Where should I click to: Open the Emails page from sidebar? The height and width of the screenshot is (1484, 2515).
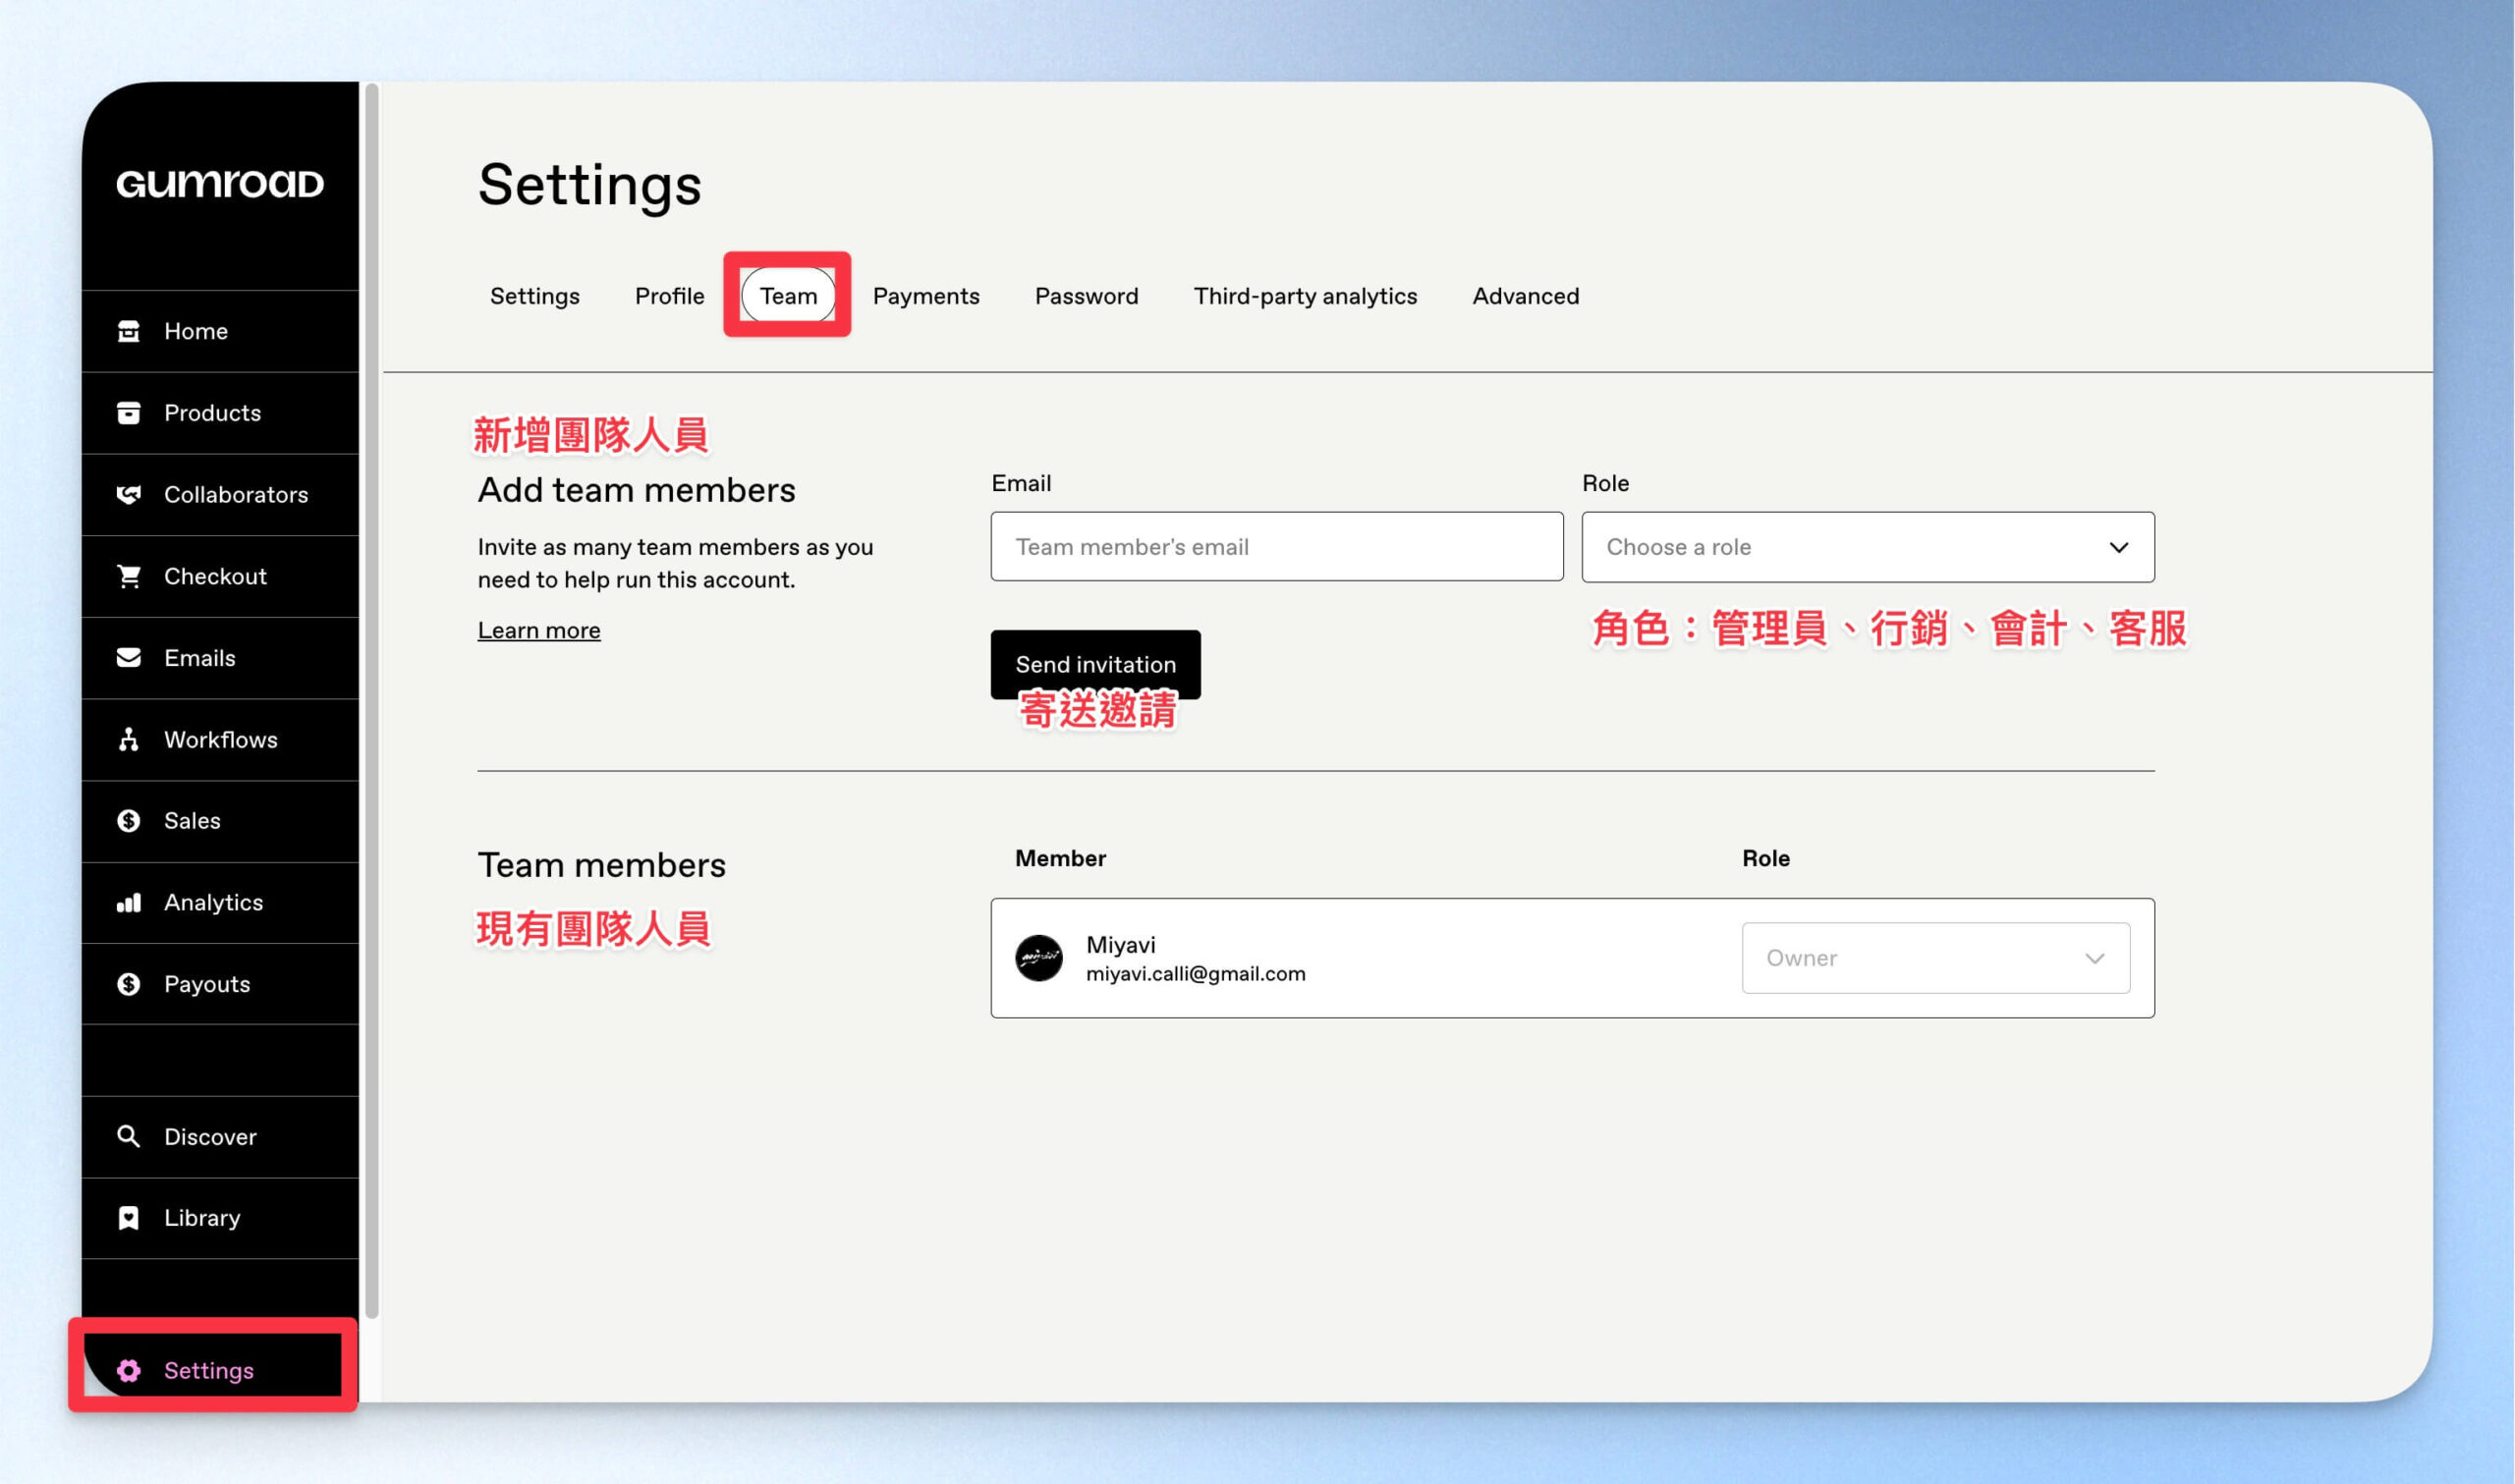pyautogui.click(x=221, y=658)
